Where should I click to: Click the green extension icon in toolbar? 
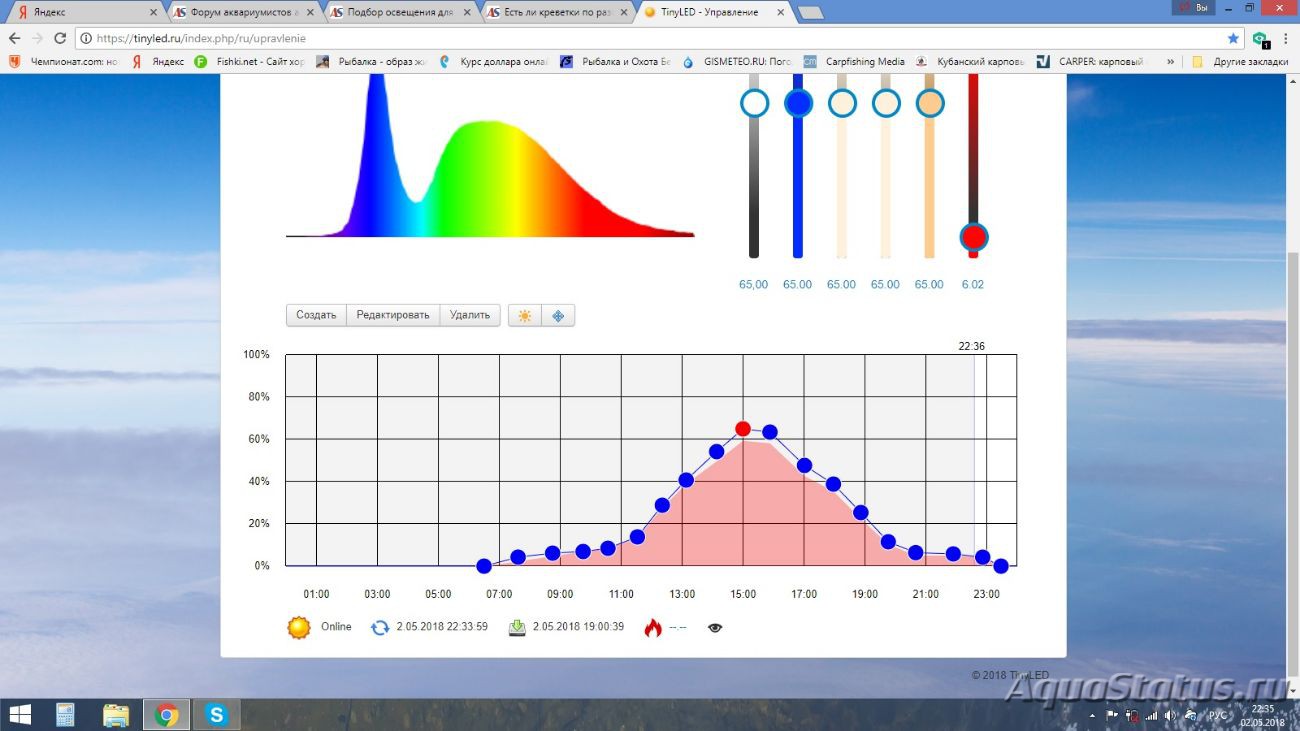click(1260, 38)
